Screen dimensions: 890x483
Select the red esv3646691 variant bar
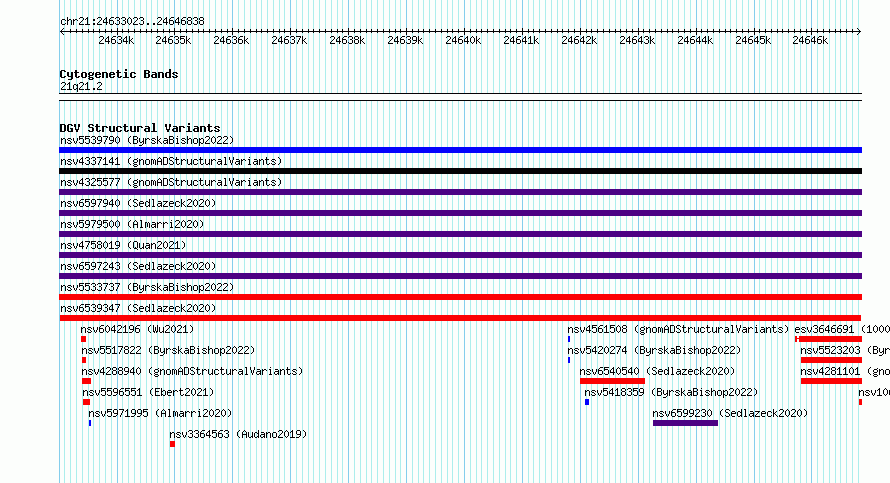[x=829, y=339]
